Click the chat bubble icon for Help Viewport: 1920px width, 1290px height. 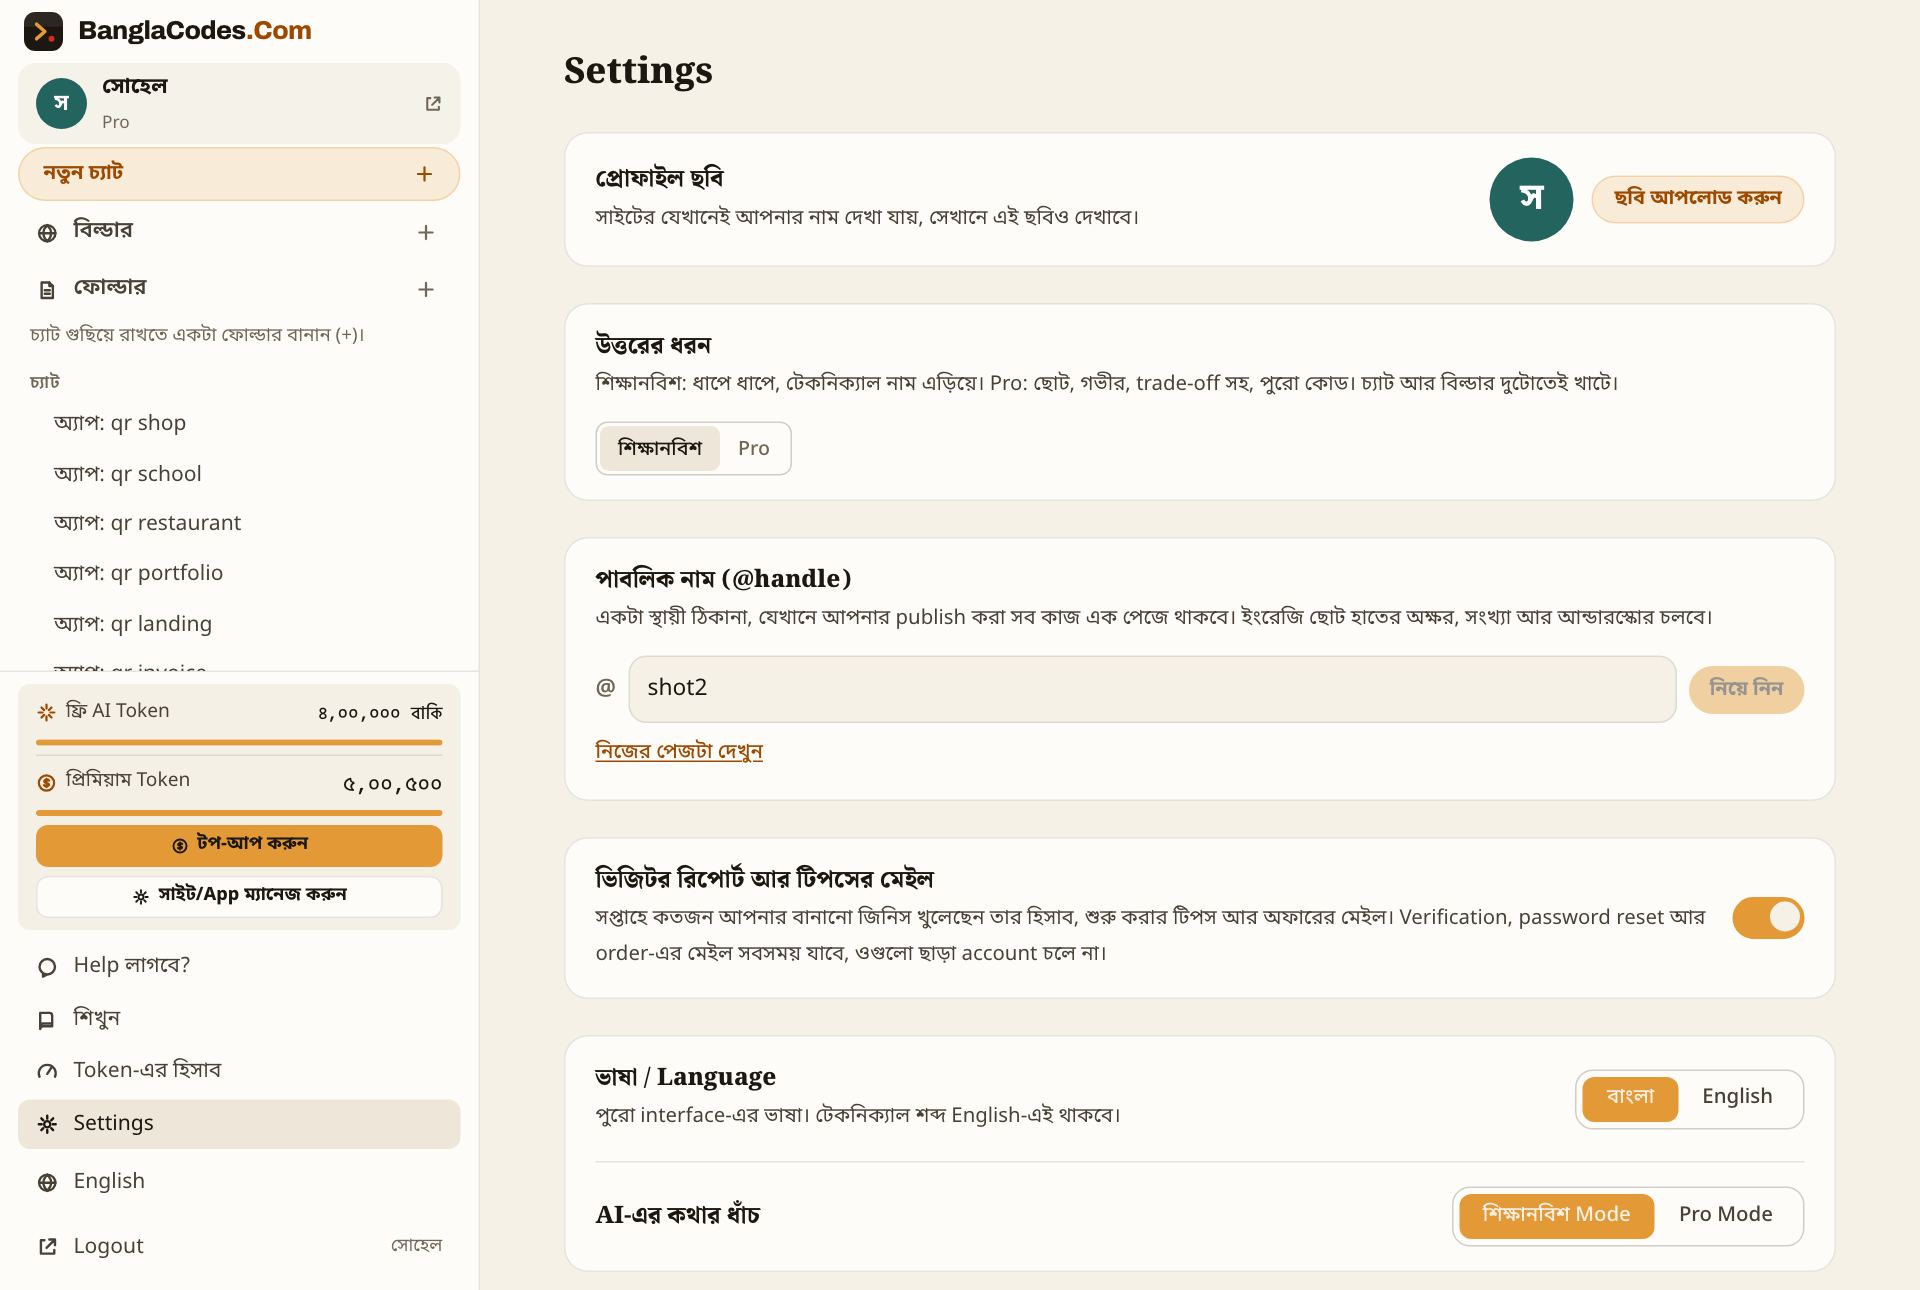[47, 967]
